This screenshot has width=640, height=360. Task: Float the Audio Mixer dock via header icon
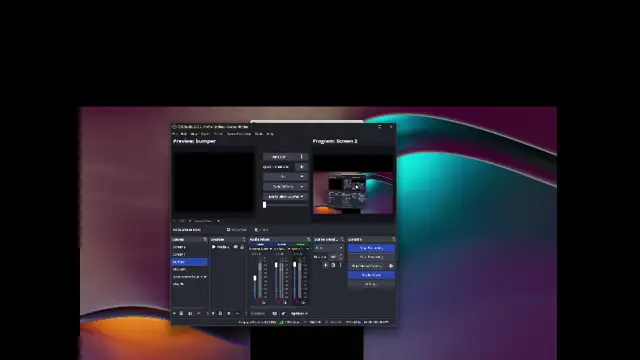(308, 239)
